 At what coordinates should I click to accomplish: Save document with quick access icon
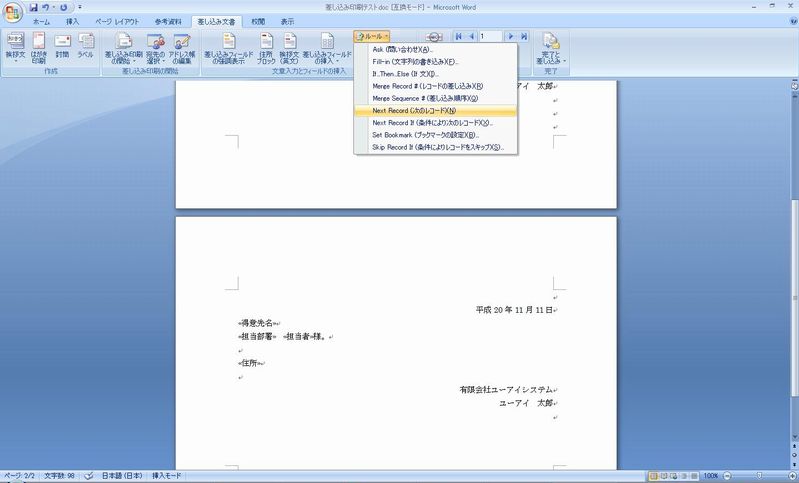pyautogui.click(x=34, y=8)
